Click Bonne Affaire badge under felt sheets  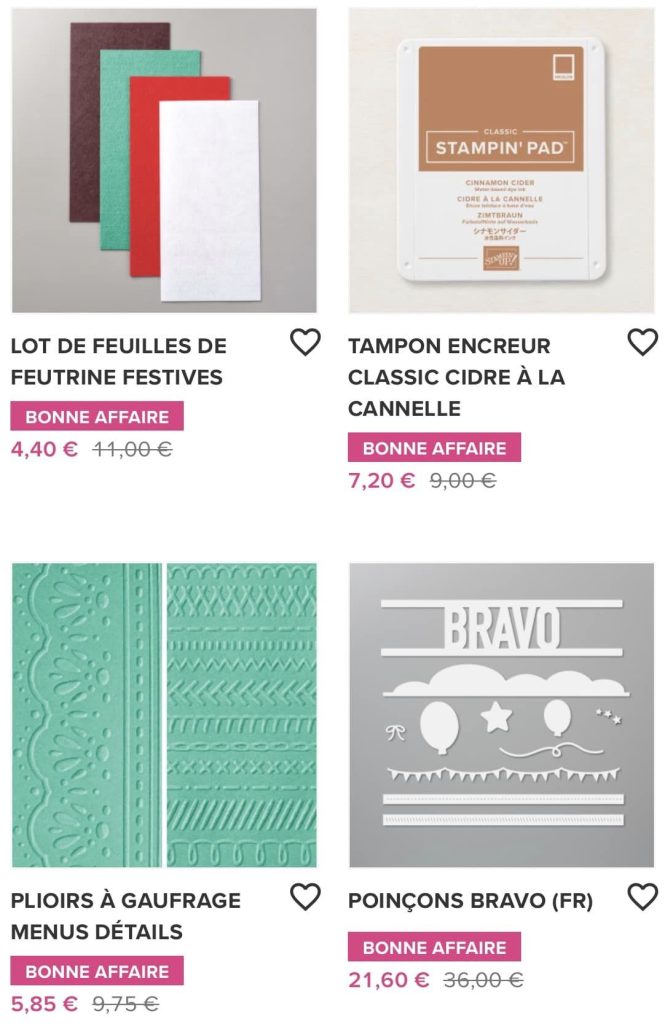(97, 417)
